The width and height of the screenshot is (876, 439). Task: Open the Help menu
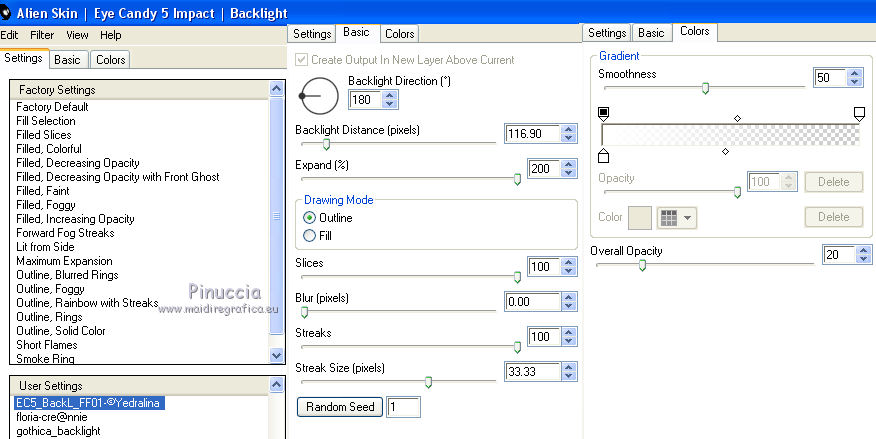(111, 35)
